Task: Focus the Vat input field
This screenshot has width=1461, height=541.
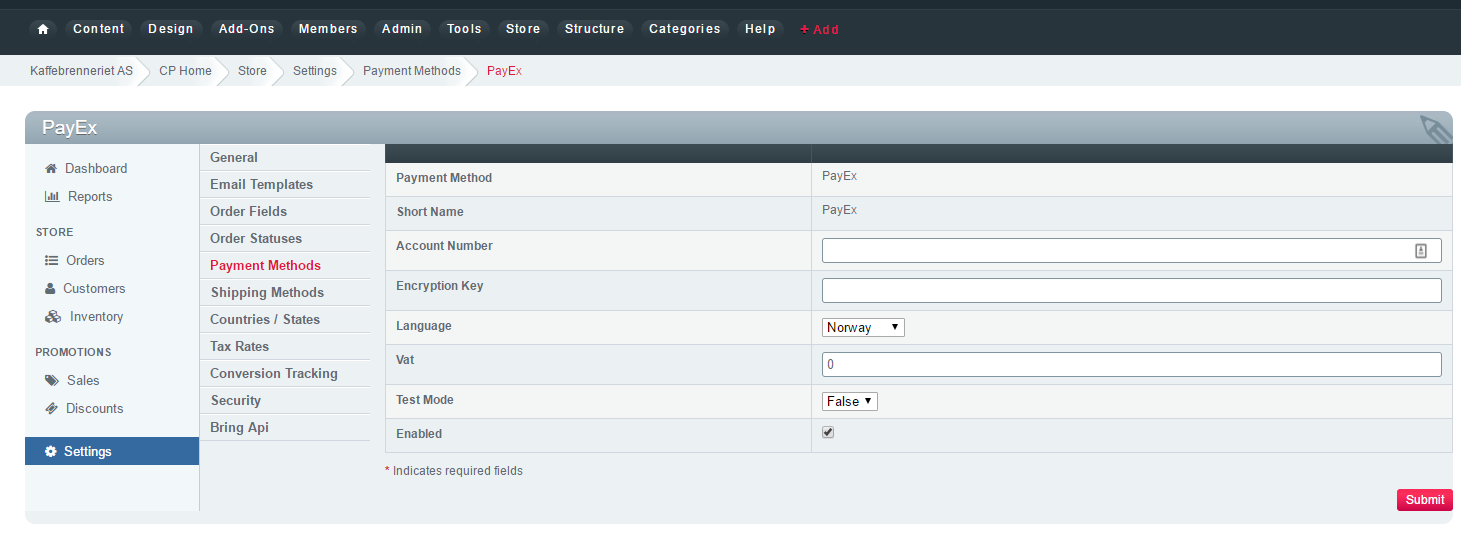Action: click(x=1131, y=365)
